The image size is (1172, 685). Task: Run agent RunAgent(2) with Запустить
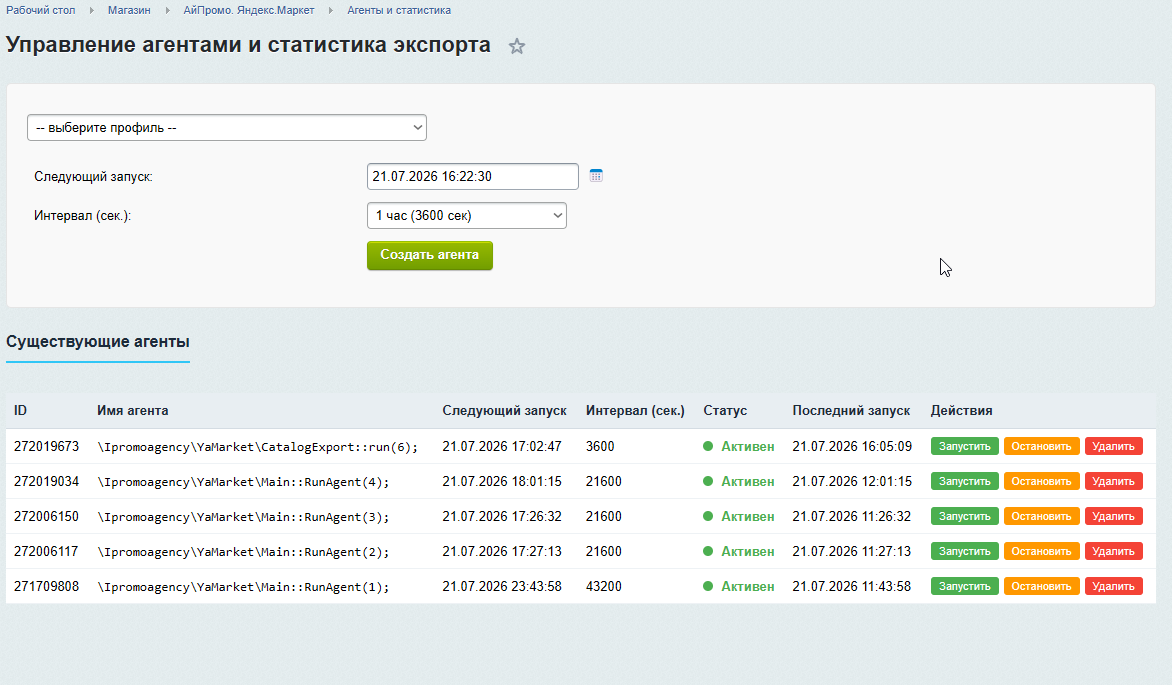click(964, 552)
